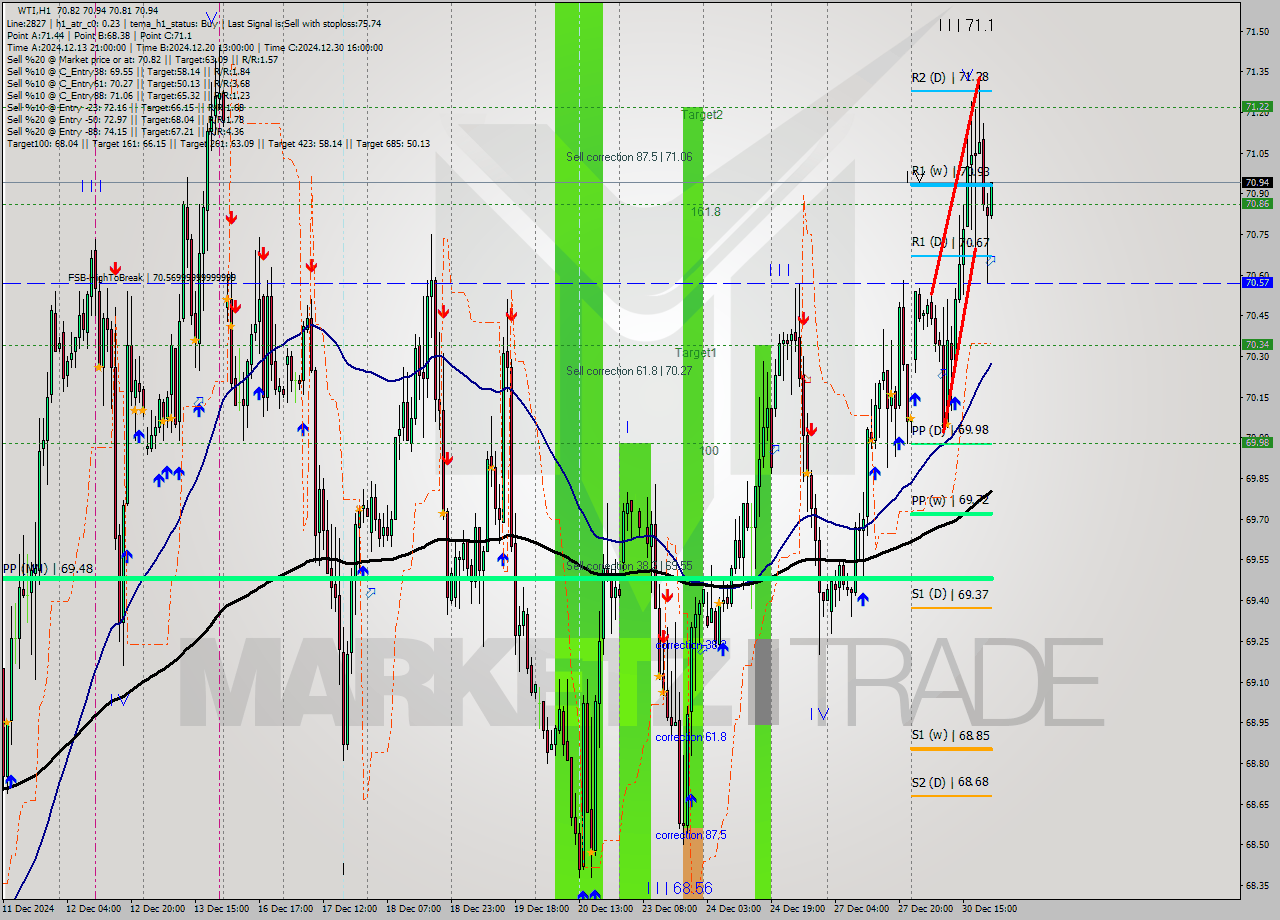Click the 'S1 (D) | 69.37' support label
Screen dimensions: 1280x920
[x=950, y=594]
